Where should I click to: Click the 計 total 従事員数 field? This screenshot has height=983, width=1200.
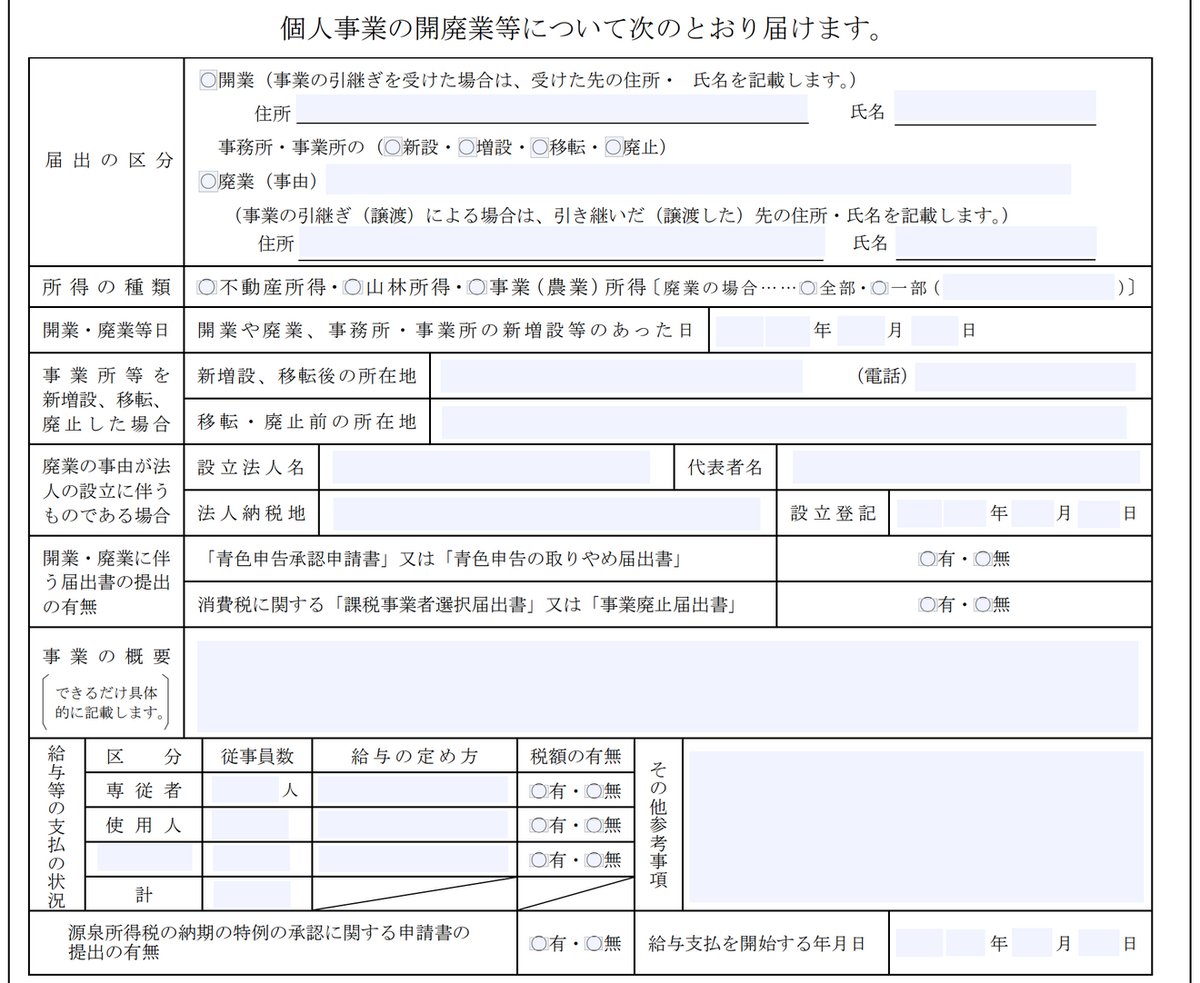(252, 894)
